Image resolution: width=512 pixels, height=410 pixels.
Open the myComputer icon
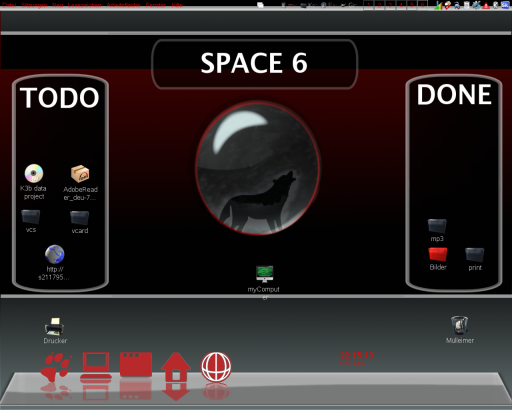(x=265, y=274)
